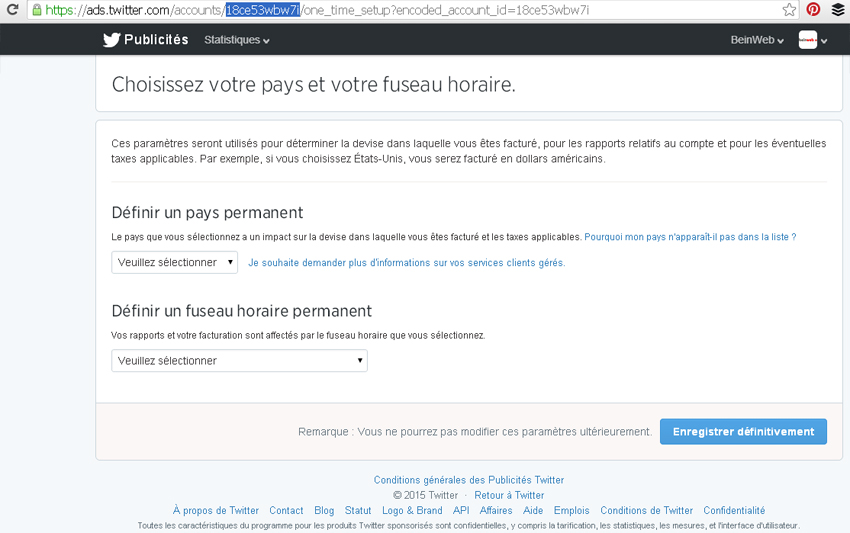The width and height of the screenshot is (850, 533).
Task: Open 'Conditions générales des Publicités Twitter'
Action: [468, 480]
